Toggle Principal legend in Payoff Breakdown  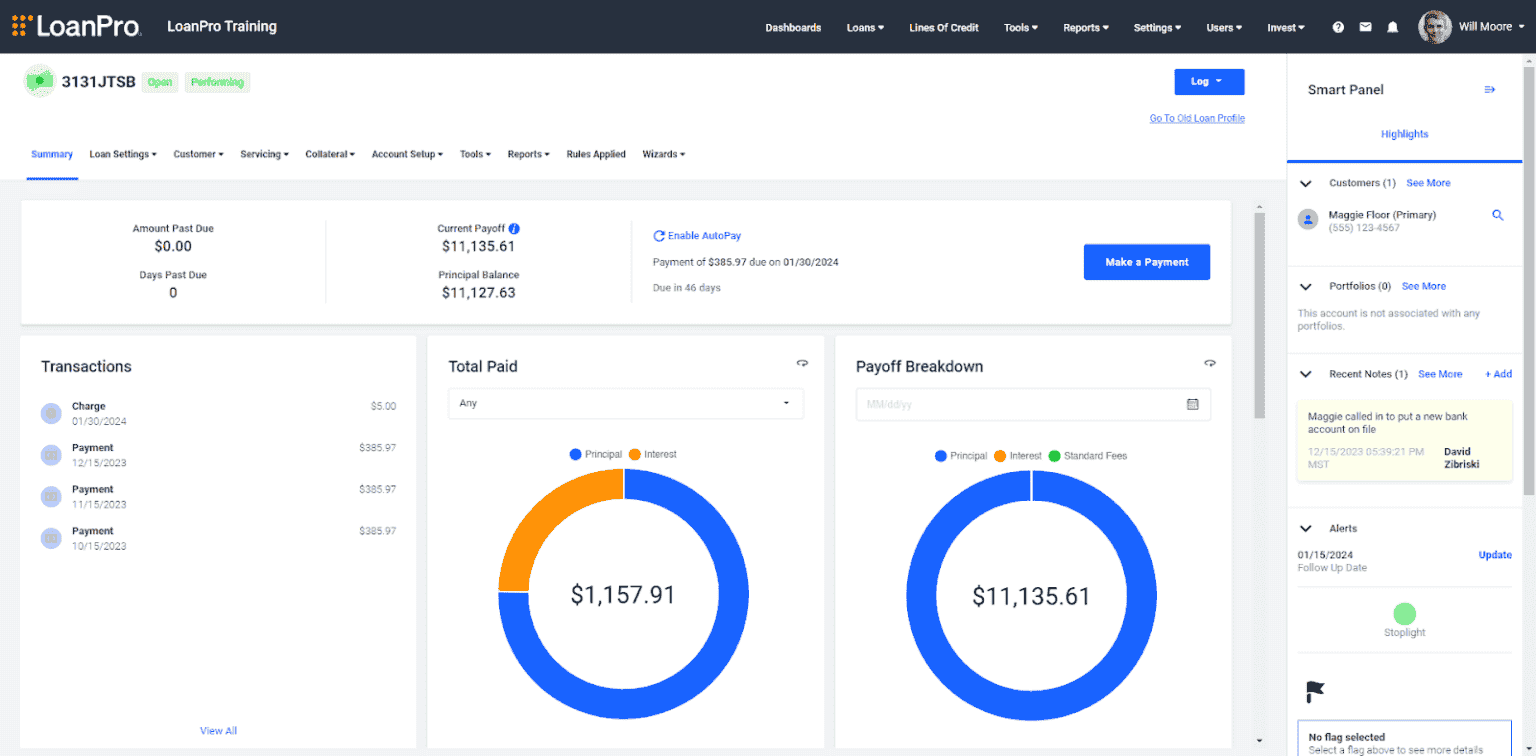point(961,456)
